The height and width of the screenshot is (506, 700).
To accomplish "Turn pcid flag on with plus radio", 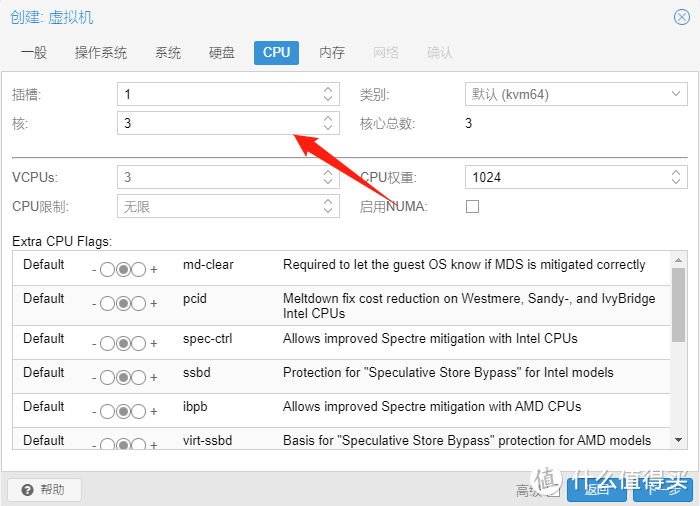I will [x=138, y=303].
